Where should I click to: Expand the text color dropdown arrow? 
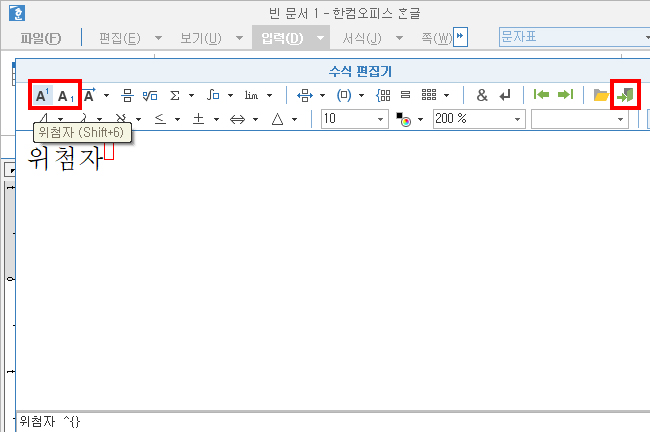click(x=420, y=120)
